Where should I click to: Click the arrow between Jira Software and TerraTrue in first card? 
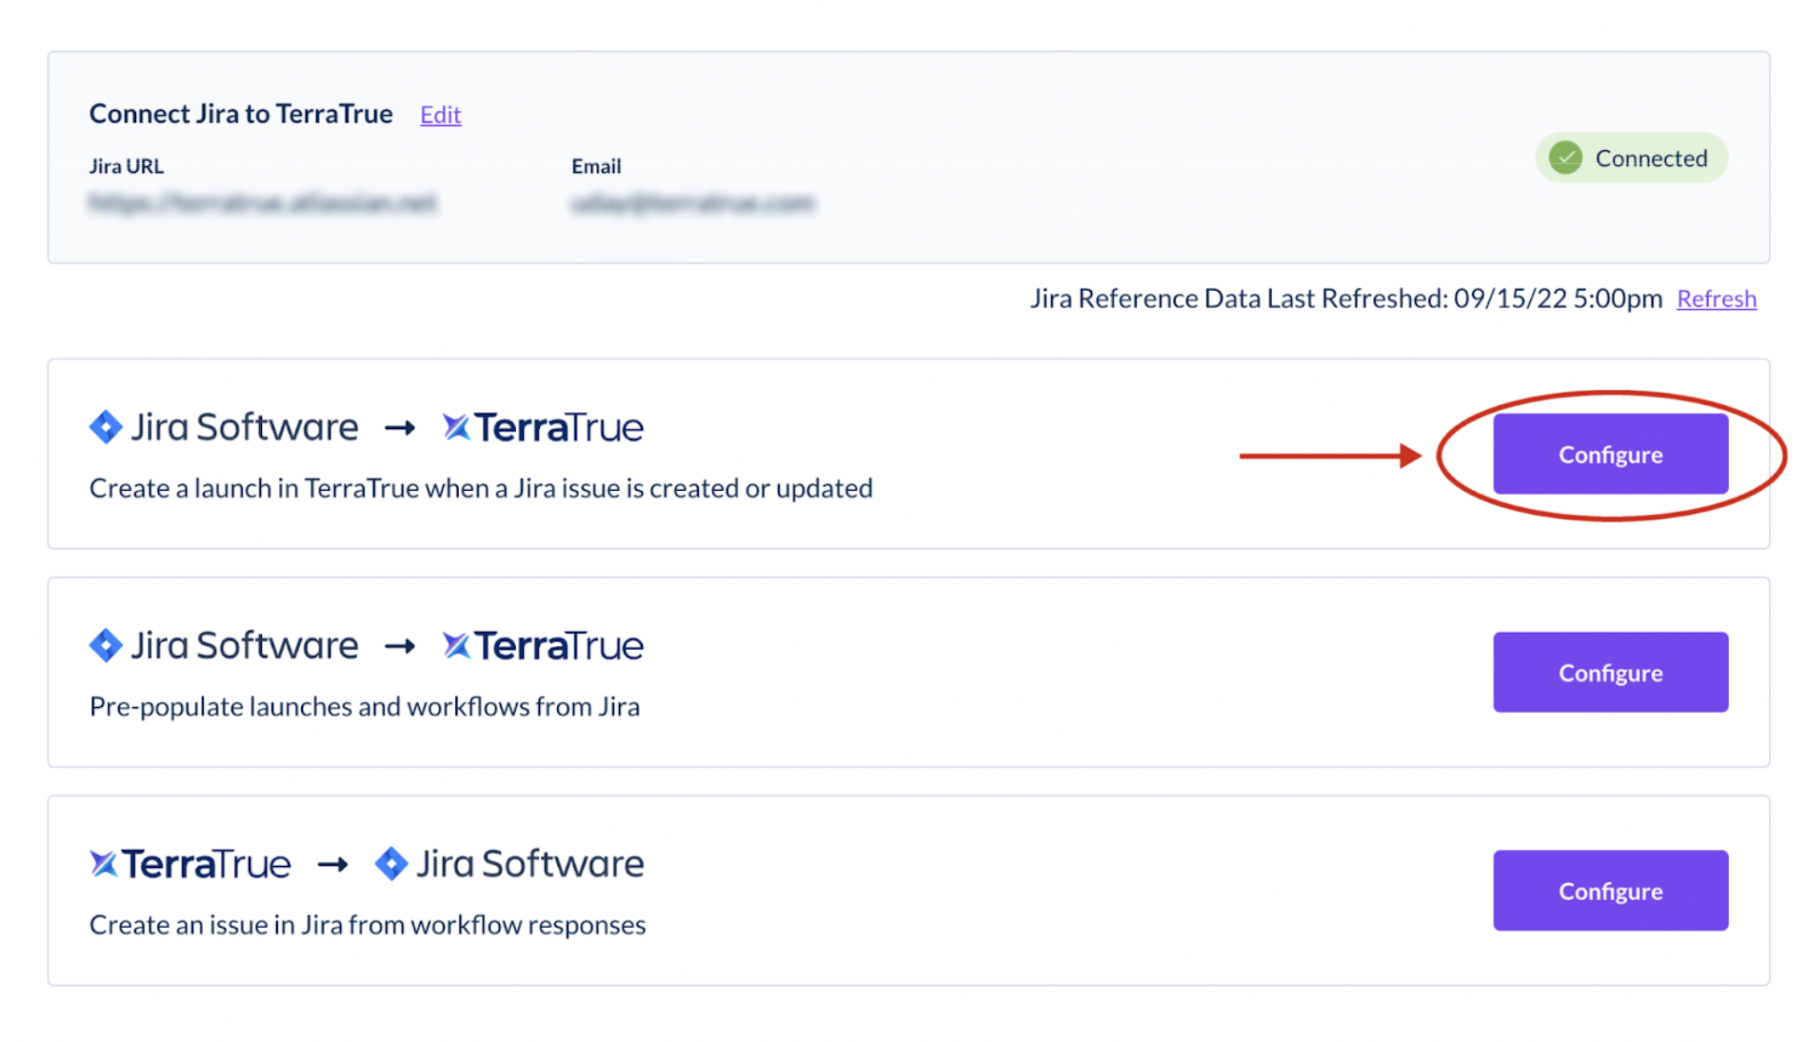coord(400,428)
